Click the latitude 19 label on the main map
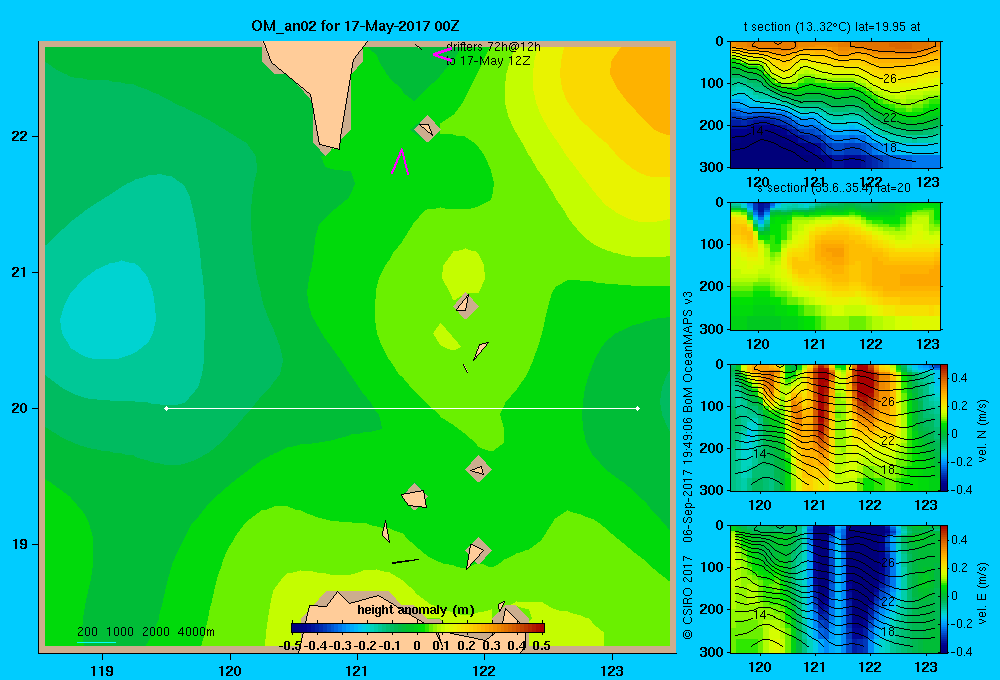1000x680 pixels. click(20, 544)
